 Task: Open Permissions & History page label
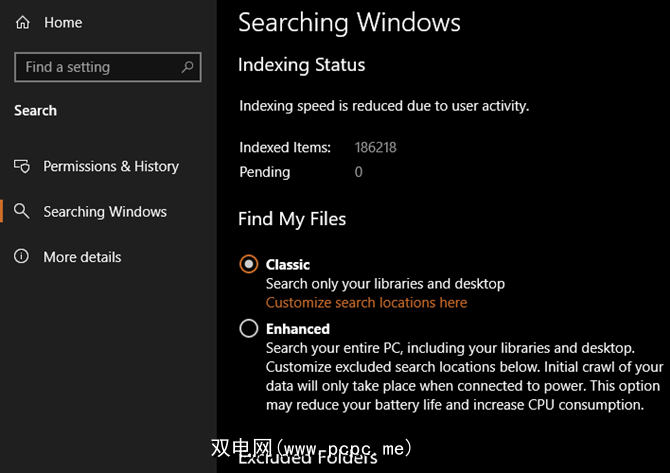click(x=111, y=166)
